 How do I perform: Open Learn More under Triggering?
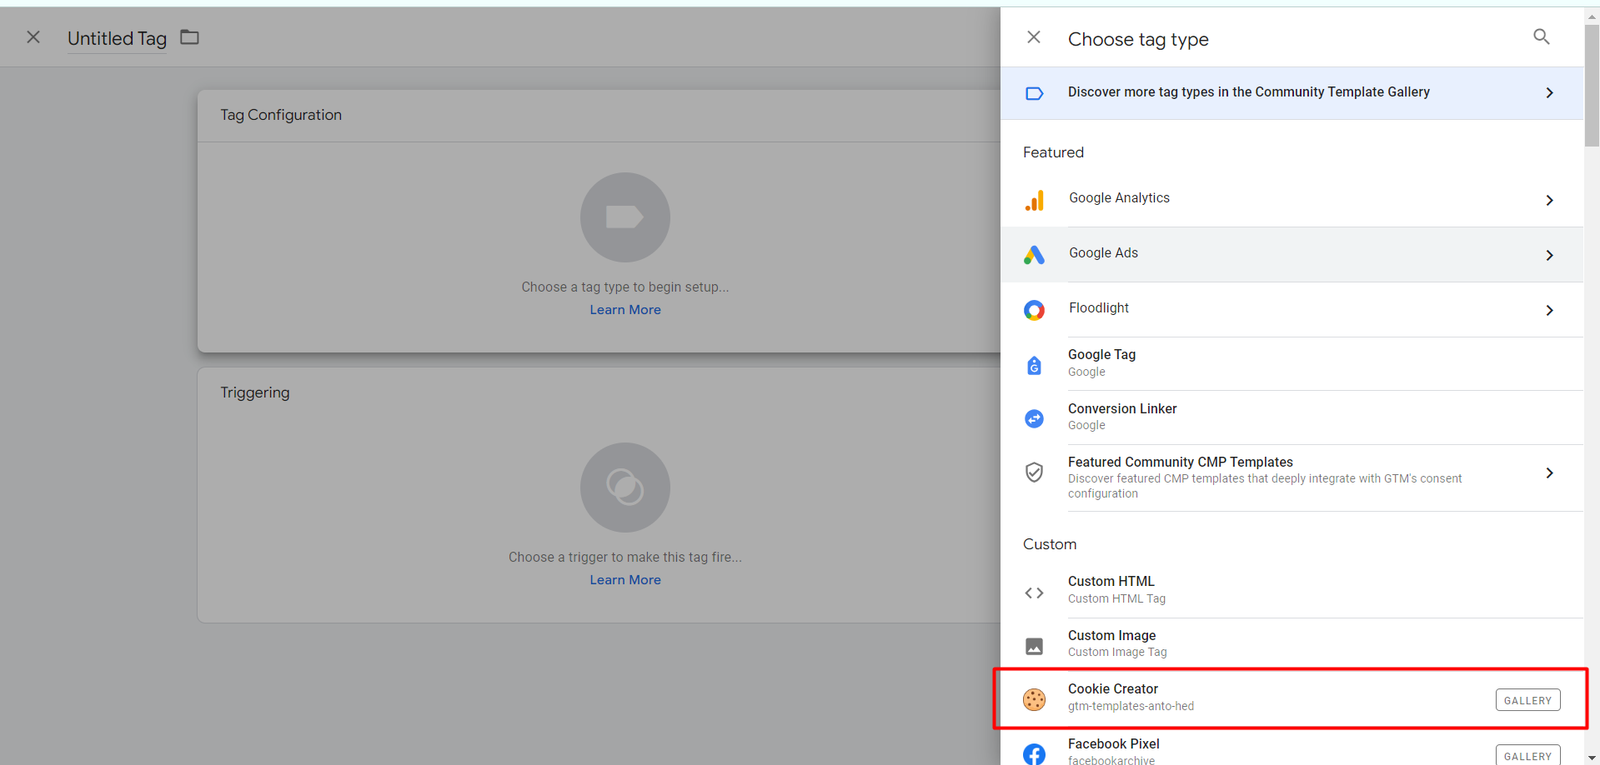point(625,580)
